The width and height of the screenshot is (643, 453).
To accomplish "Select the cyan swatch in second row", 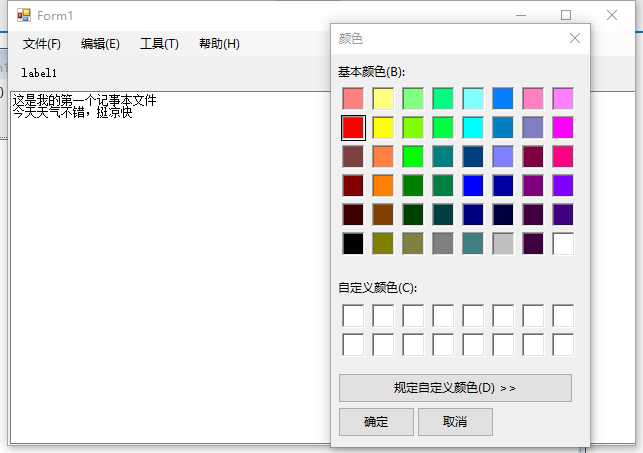I will click(473, 127).
